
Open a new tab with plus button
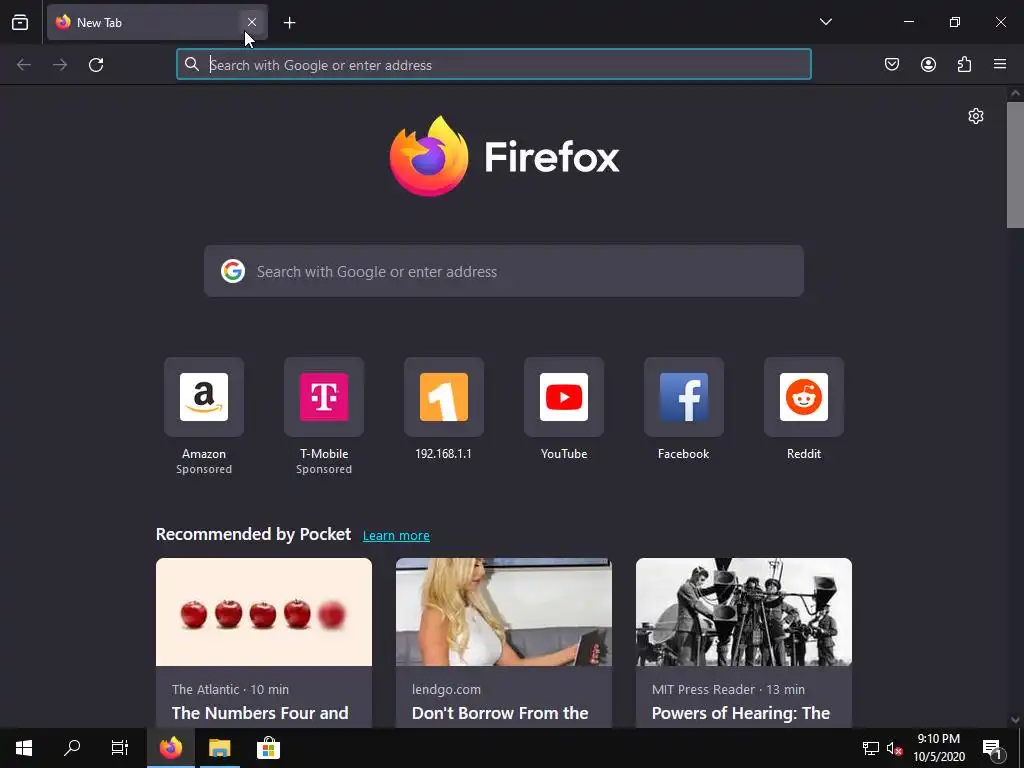pos(289,23)
